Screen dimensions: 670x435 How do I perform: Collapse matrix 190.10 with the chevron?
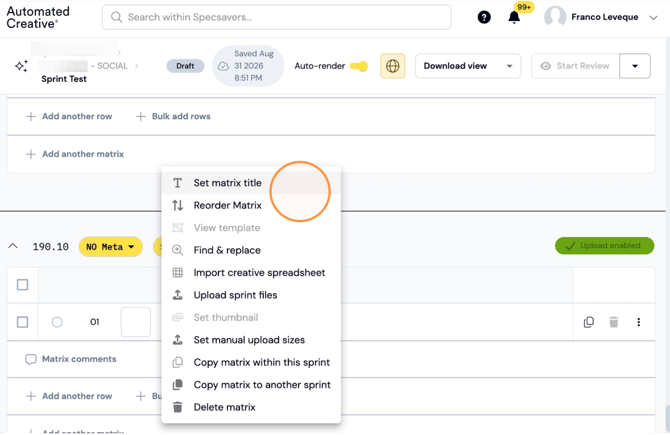click(x=13, y=246)
